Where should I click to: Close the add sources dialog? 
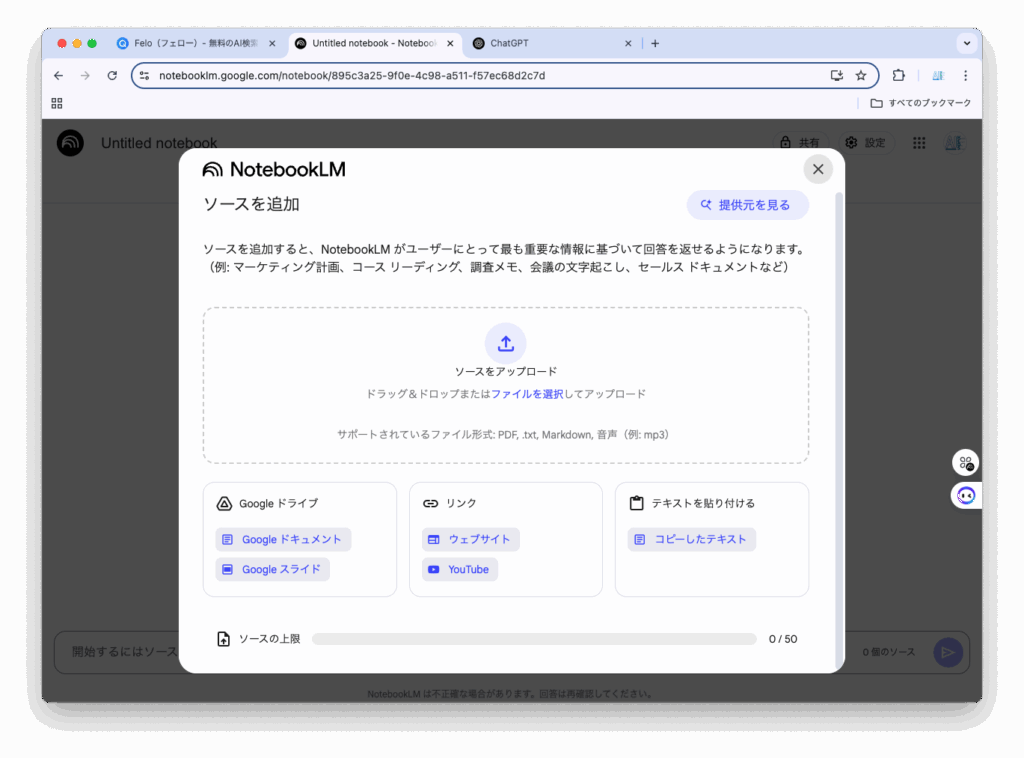pyautogui.click(x=818, y=169)
